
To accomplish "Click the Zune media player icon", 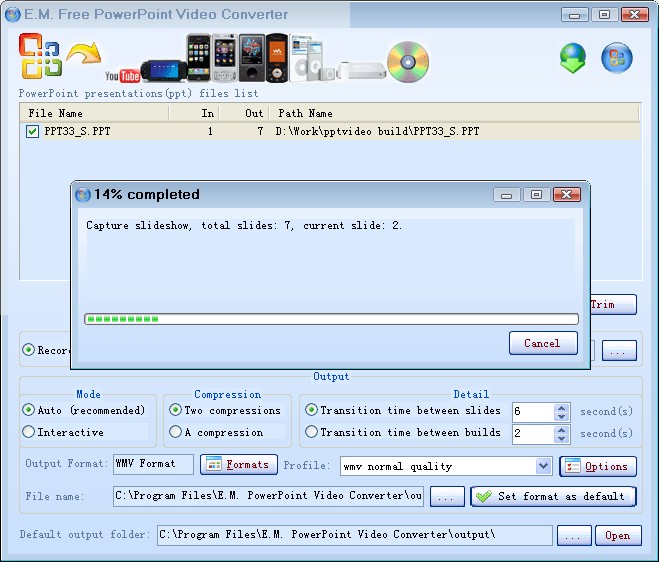I will [252, 58].
